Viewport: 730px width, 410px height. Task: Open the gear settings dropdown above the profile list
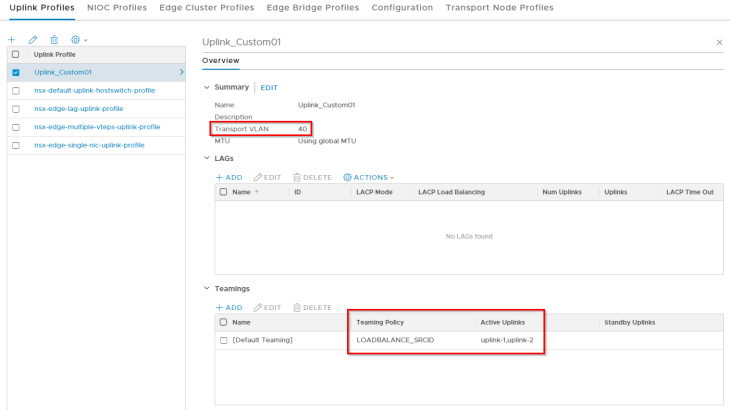pyautogui.click(x=79, y=39)
